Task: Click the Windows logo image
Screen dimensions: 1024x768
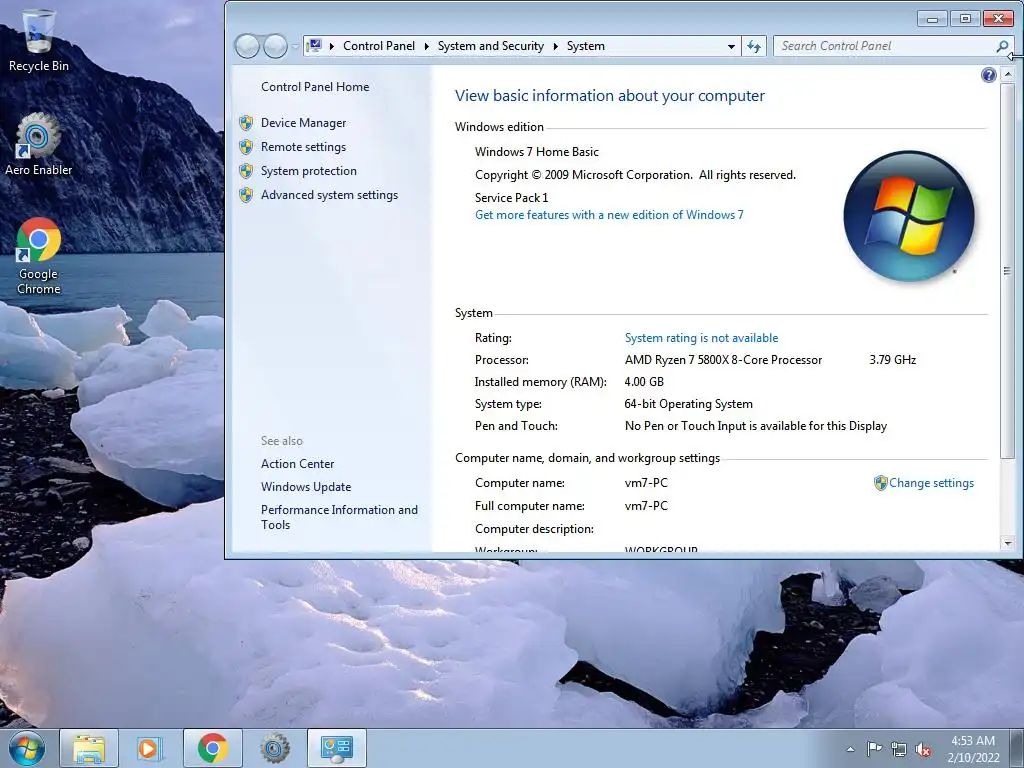Action: coord(908,216)
